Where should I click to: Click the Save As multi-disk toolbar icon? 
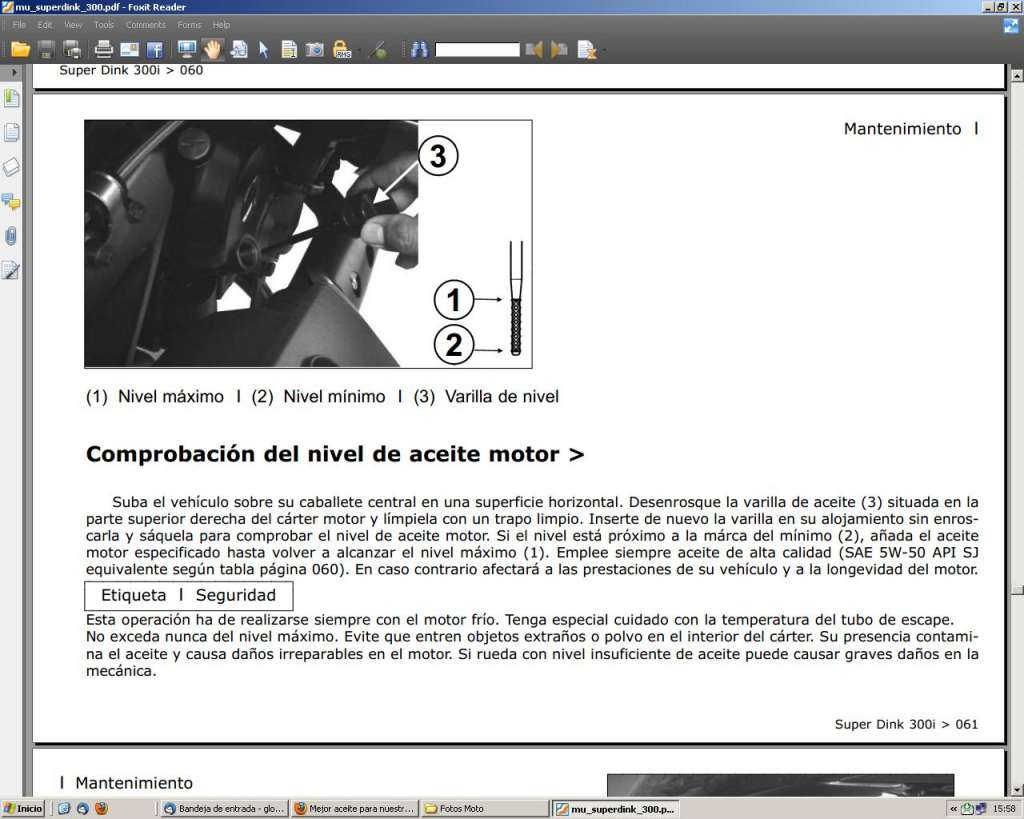pos(71,50)
